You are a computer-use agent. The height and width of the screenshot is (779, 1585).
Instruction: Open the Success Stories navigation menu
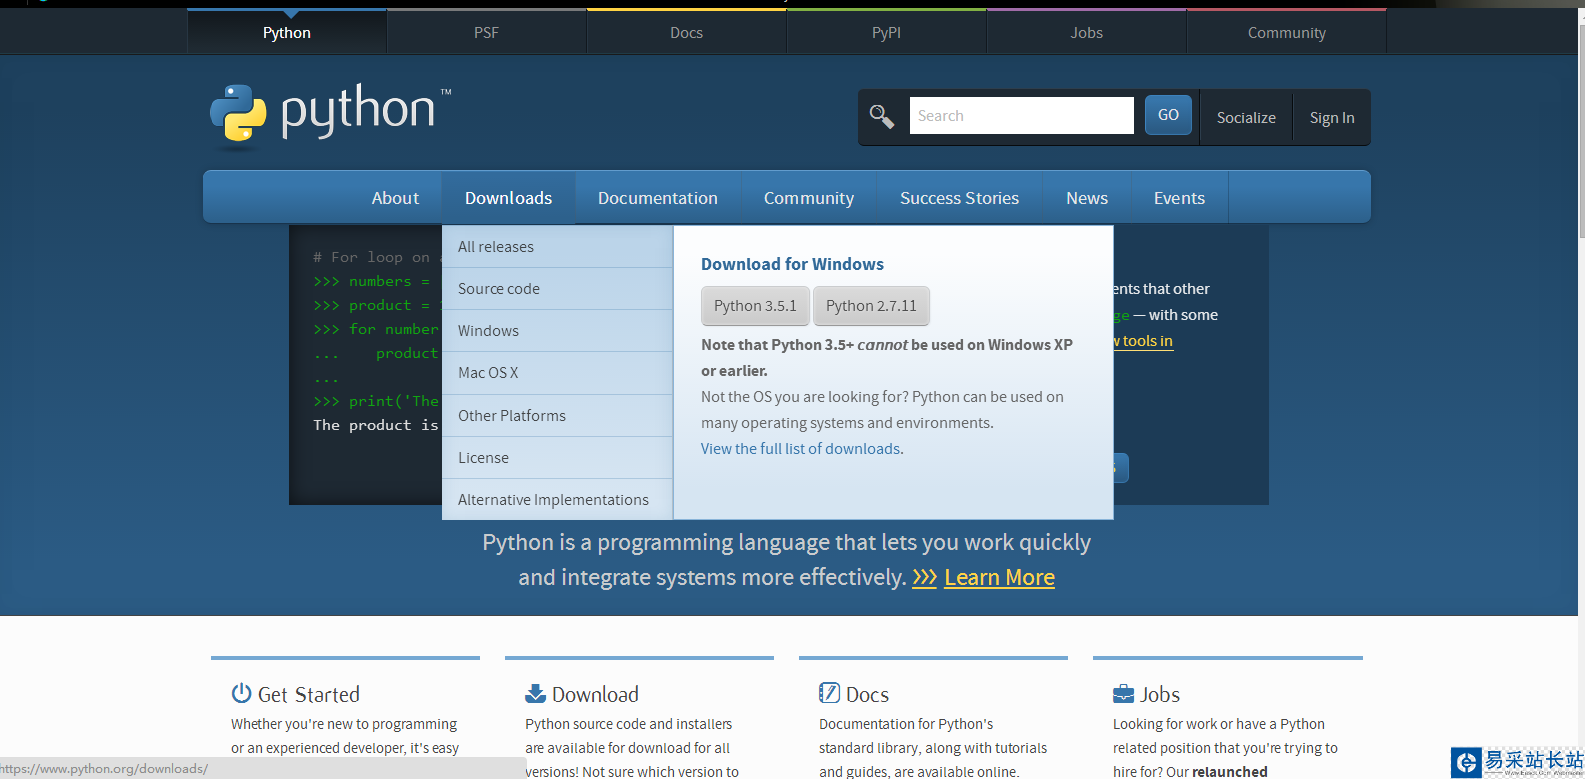pyautogui.click(x=959, y=198)
